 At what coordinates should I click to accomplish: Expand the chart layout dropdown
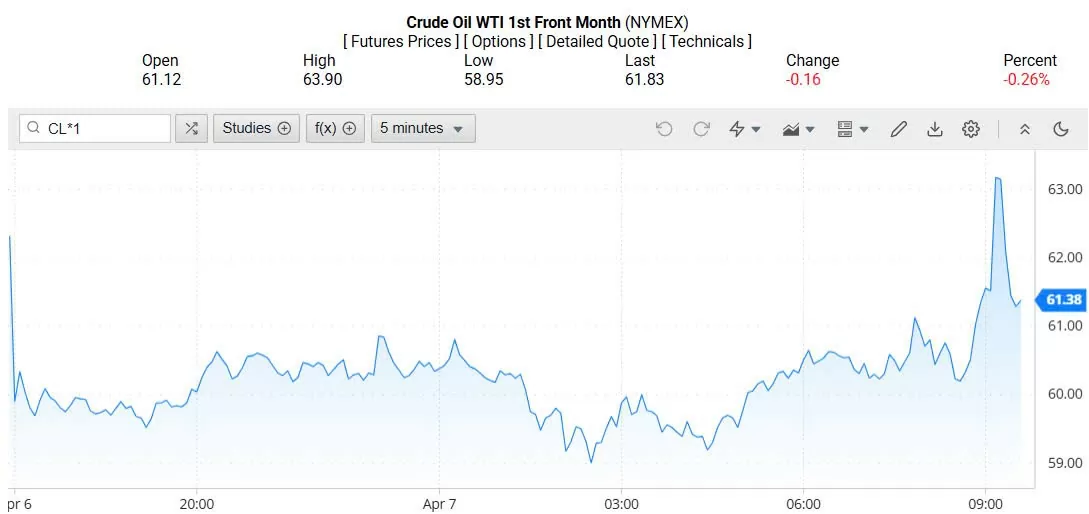tap(852, 129)
